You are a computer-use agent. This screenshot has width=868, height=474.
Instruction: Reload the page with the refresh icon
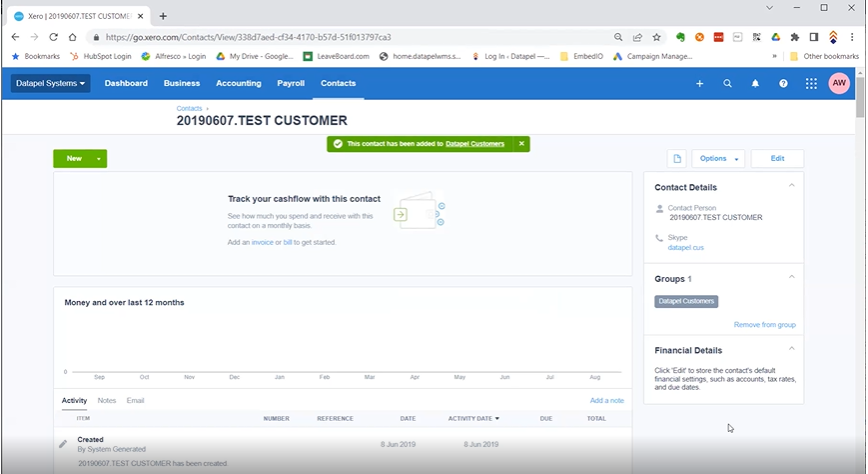53,37
